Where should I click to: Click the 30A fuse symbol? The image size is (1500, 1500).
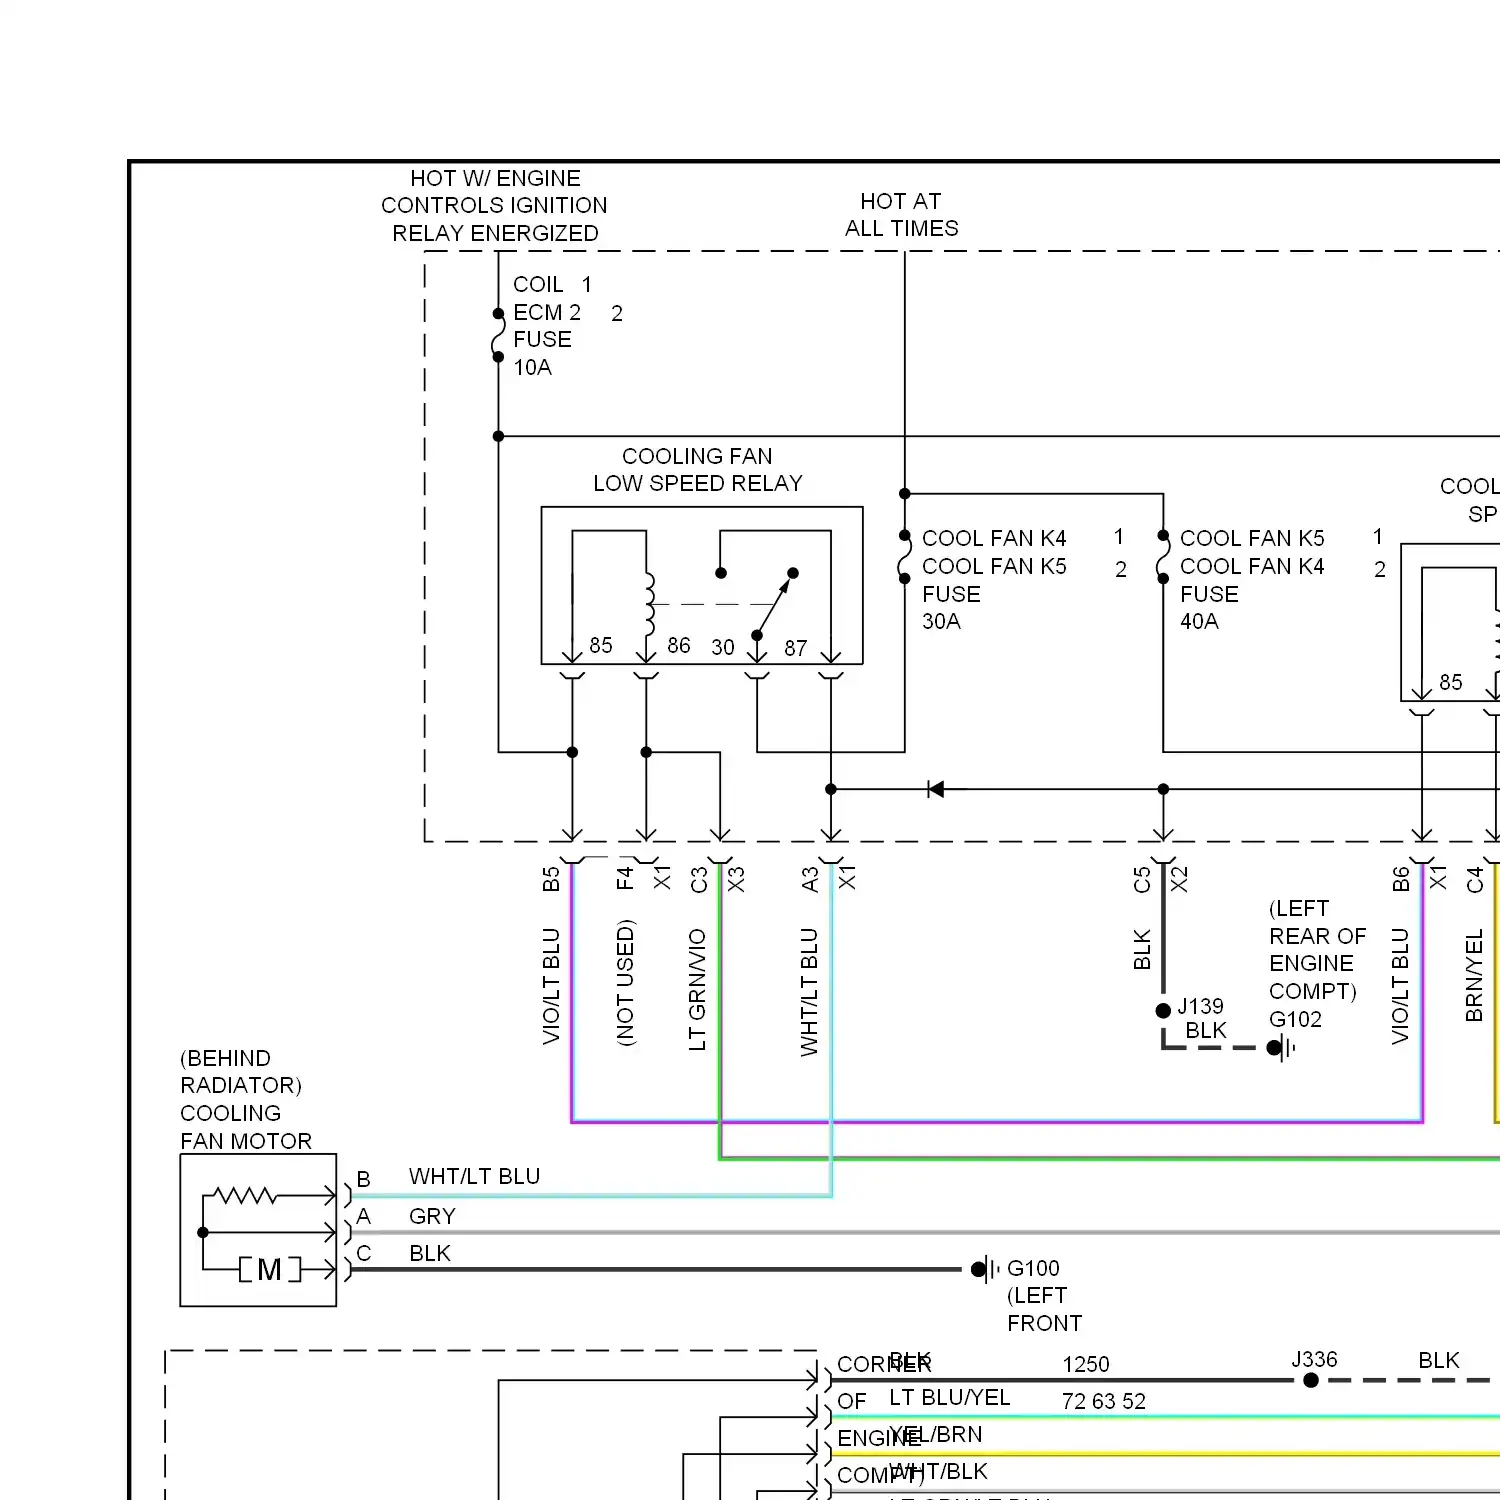pyautogui.click(x=904, y=557)
